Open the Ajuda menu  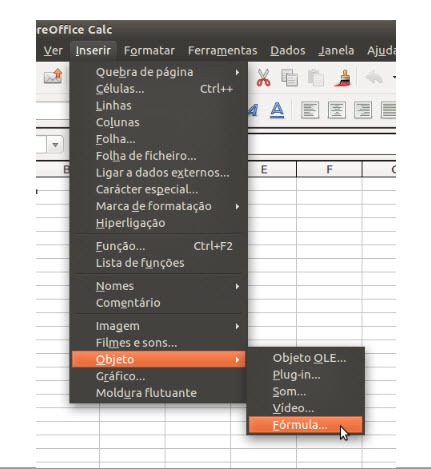point(381,50)
